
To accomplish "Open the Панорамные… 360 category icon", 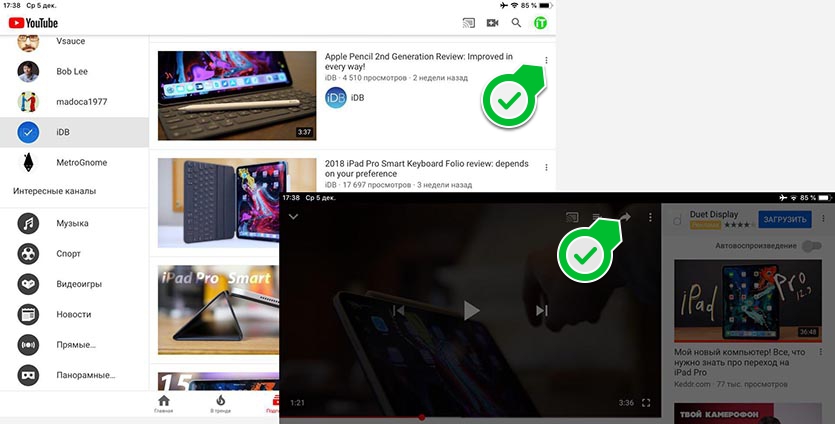I will tap(28, 375).
